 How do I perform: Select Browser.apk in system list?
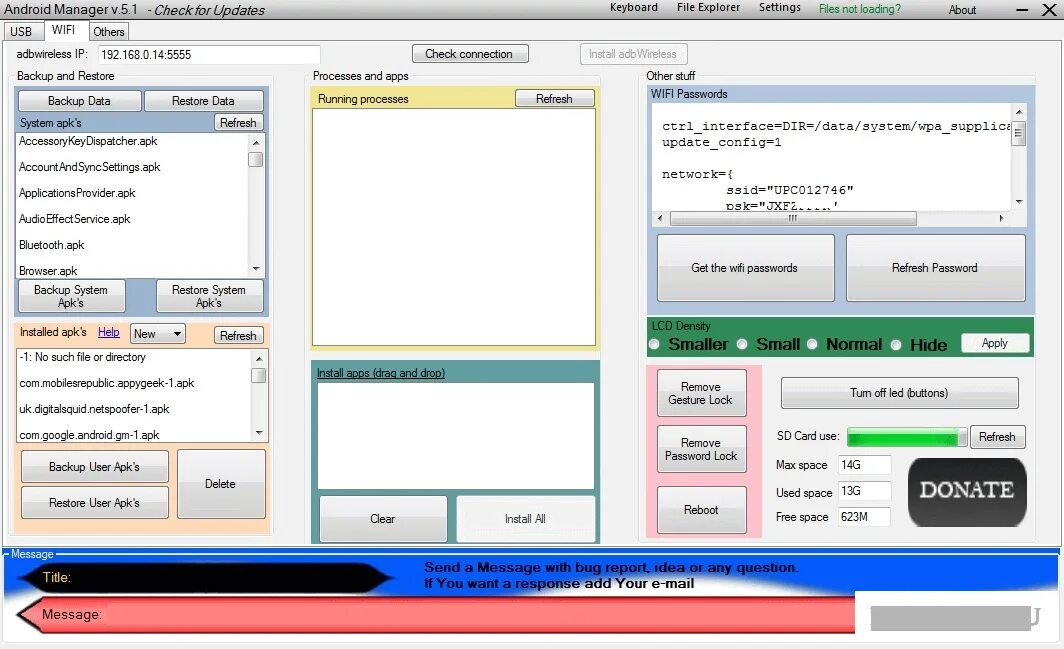(x=48, y=270)
